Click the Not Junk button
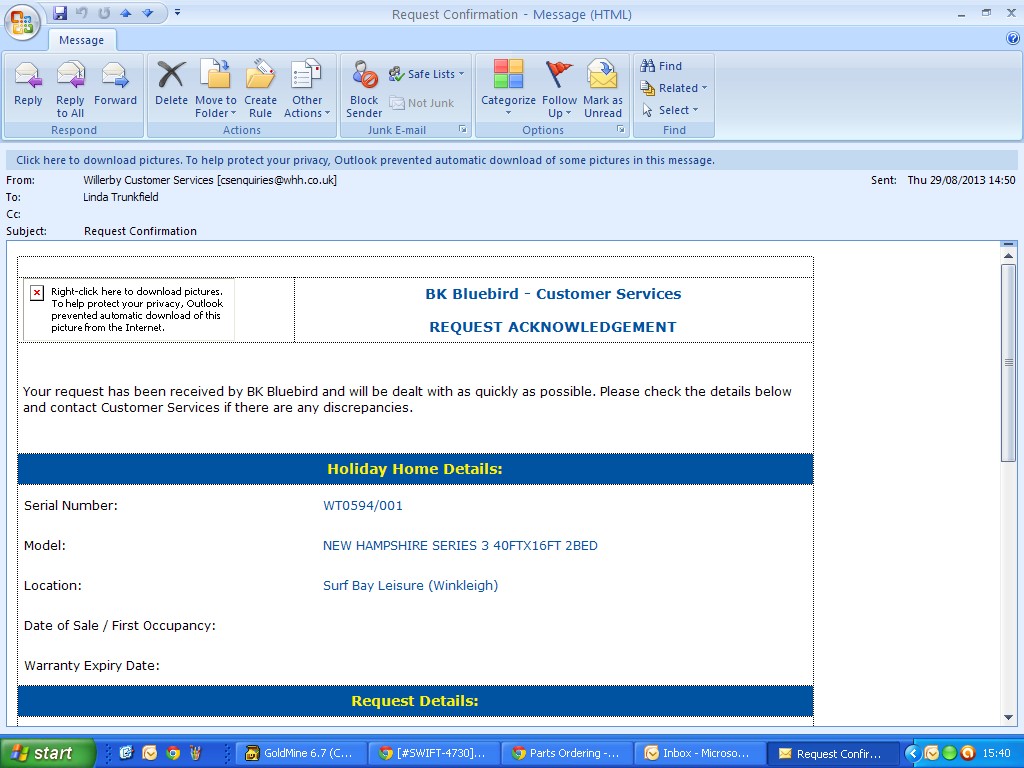 point(422,103)
